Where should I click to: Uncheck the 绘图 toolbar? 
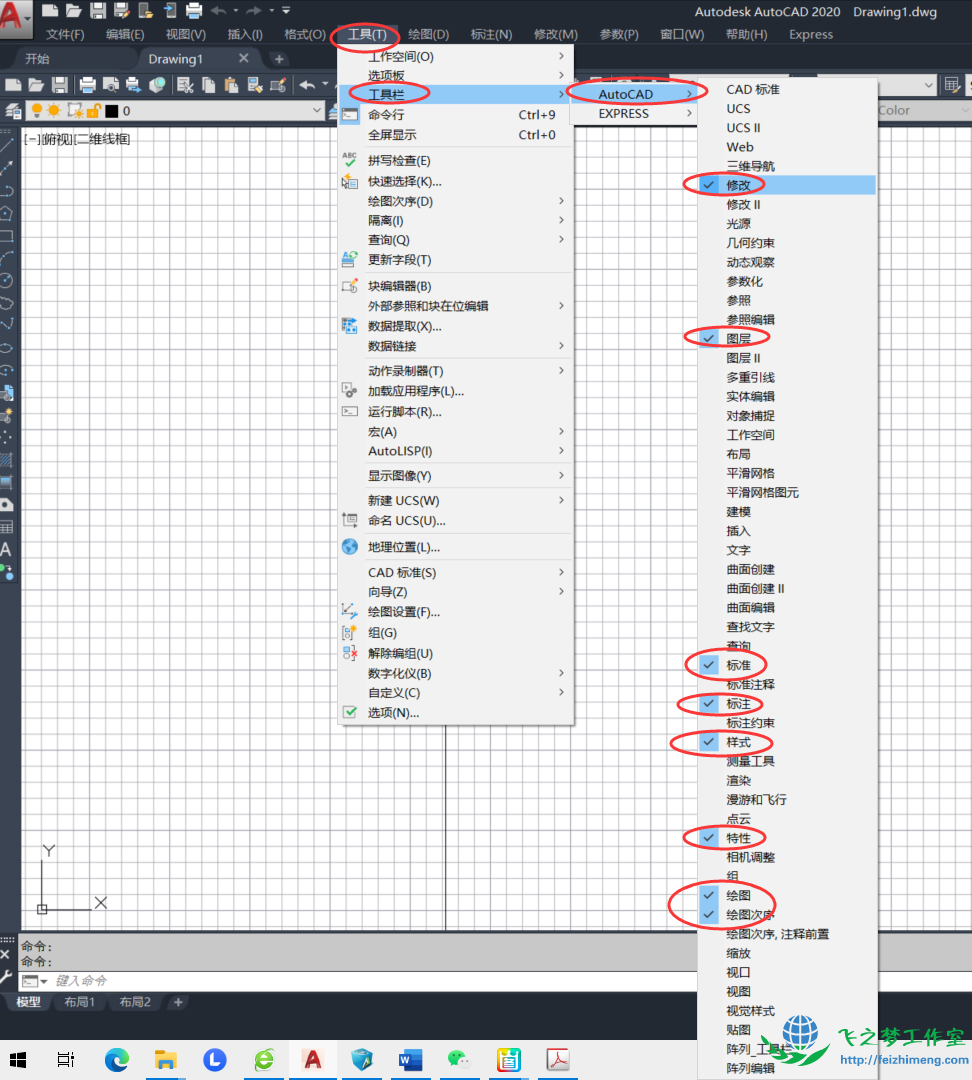pos(787,895)
